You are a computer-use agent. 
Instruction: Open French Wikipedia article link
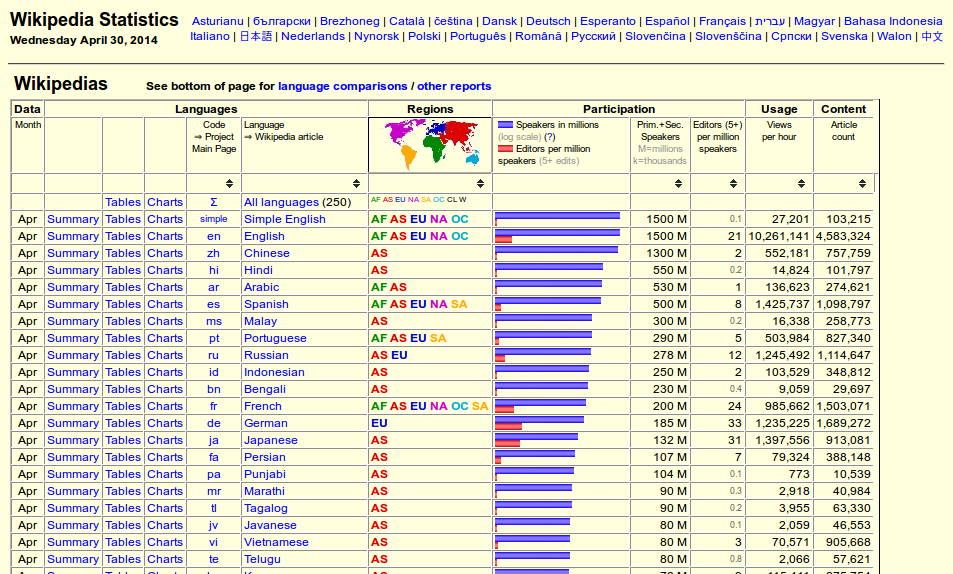[x=263, y=406]
